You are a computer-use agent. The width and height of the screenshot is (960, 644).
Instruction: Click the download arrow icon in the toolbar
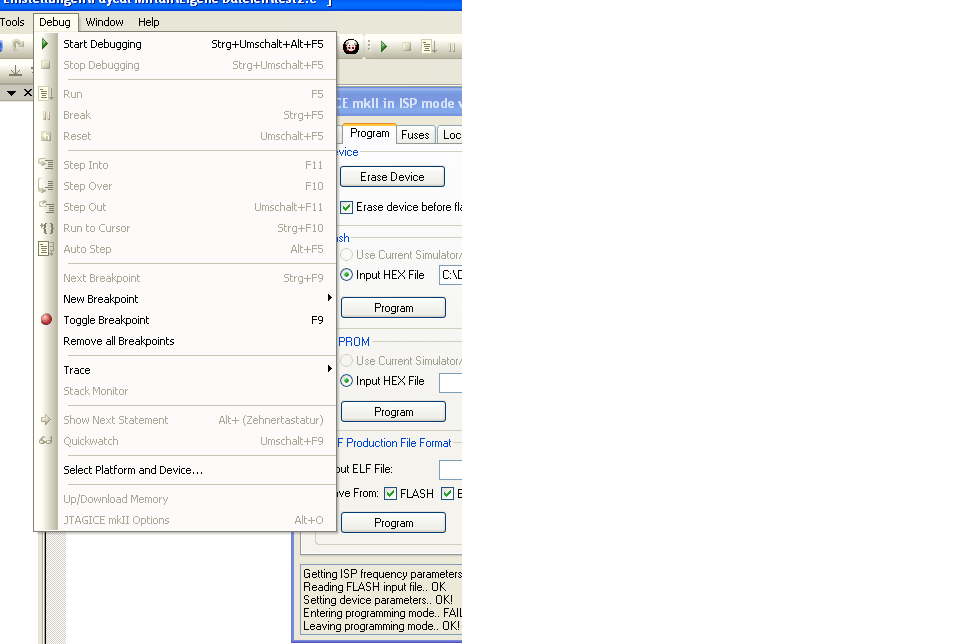click(15, 71)
